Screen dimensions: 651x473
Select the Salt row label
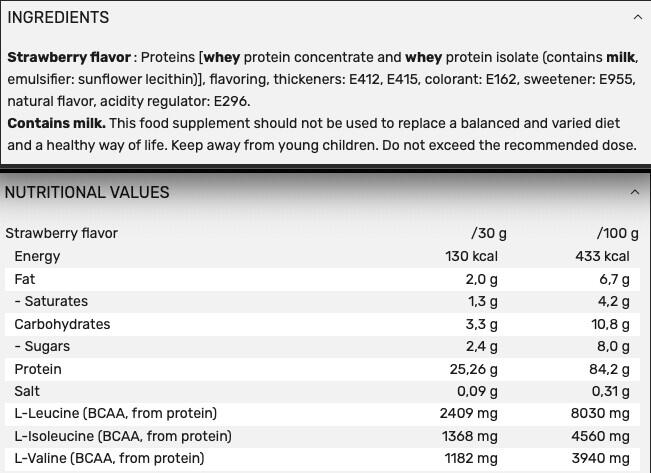coord(28,391)
